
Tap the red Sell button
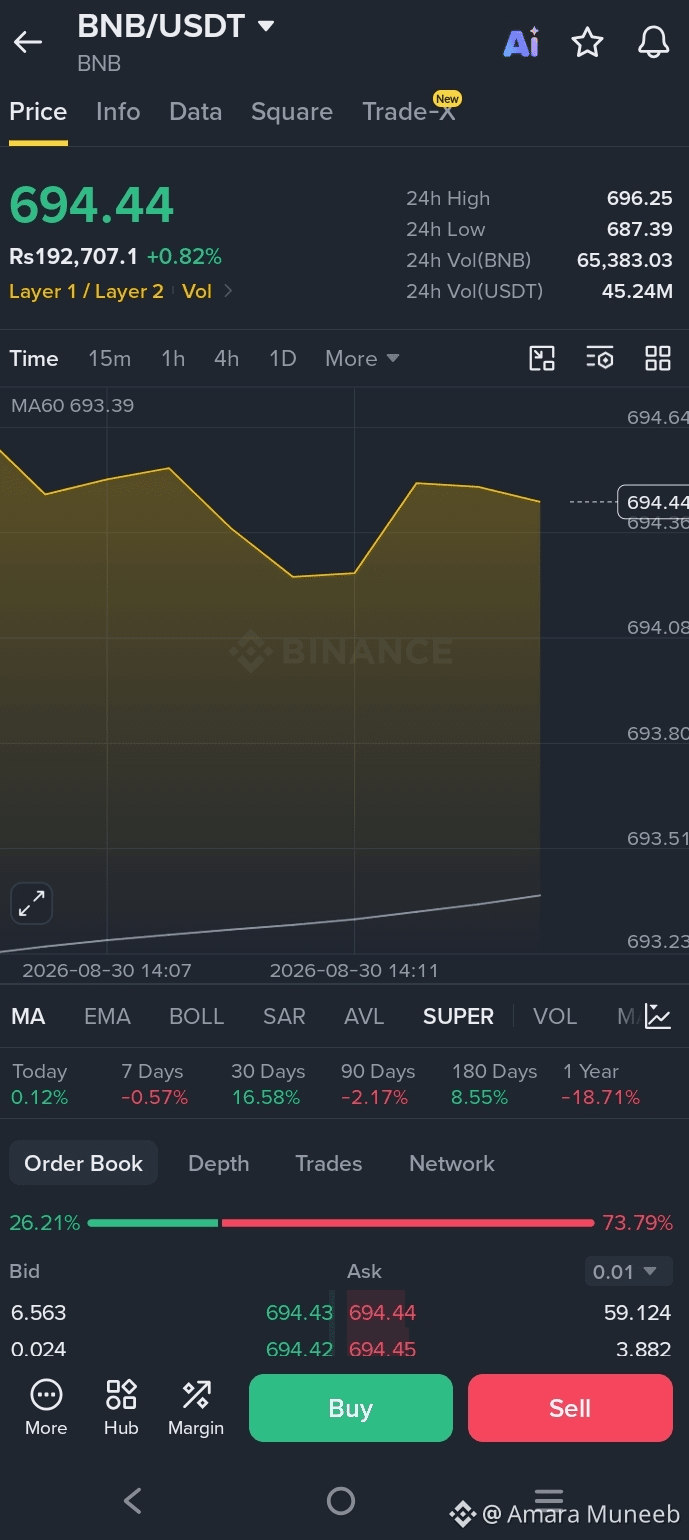pos(570,1408)
